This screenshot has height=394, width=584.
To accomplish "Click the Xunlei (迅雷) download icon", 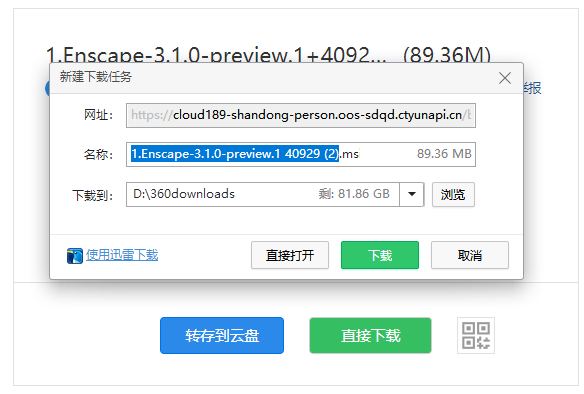I will tap(74, 256).
